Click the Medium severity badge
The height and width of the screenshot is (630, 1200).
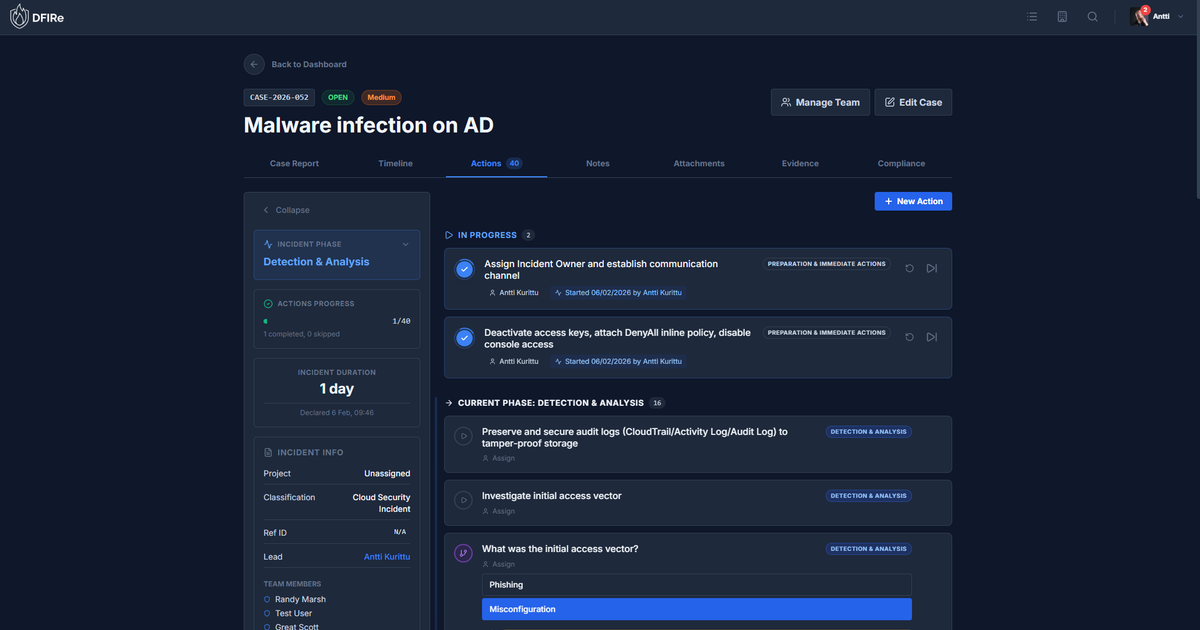(381, 98)
